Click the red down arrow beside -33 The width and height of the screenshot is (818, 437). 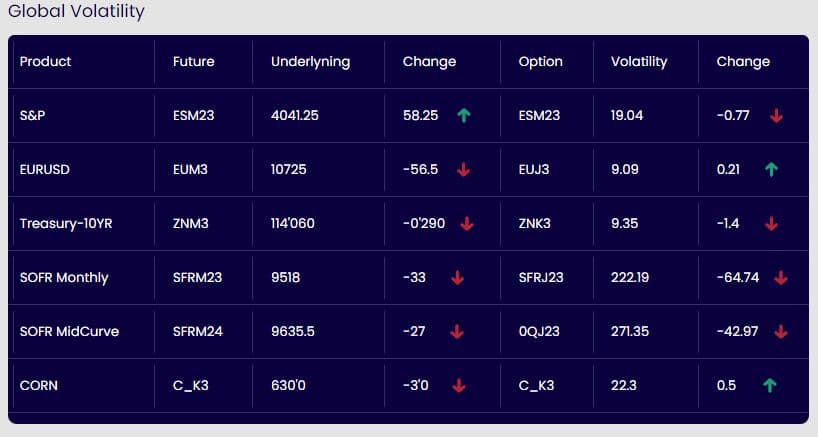pyautogui.click(x=457, y=278)
